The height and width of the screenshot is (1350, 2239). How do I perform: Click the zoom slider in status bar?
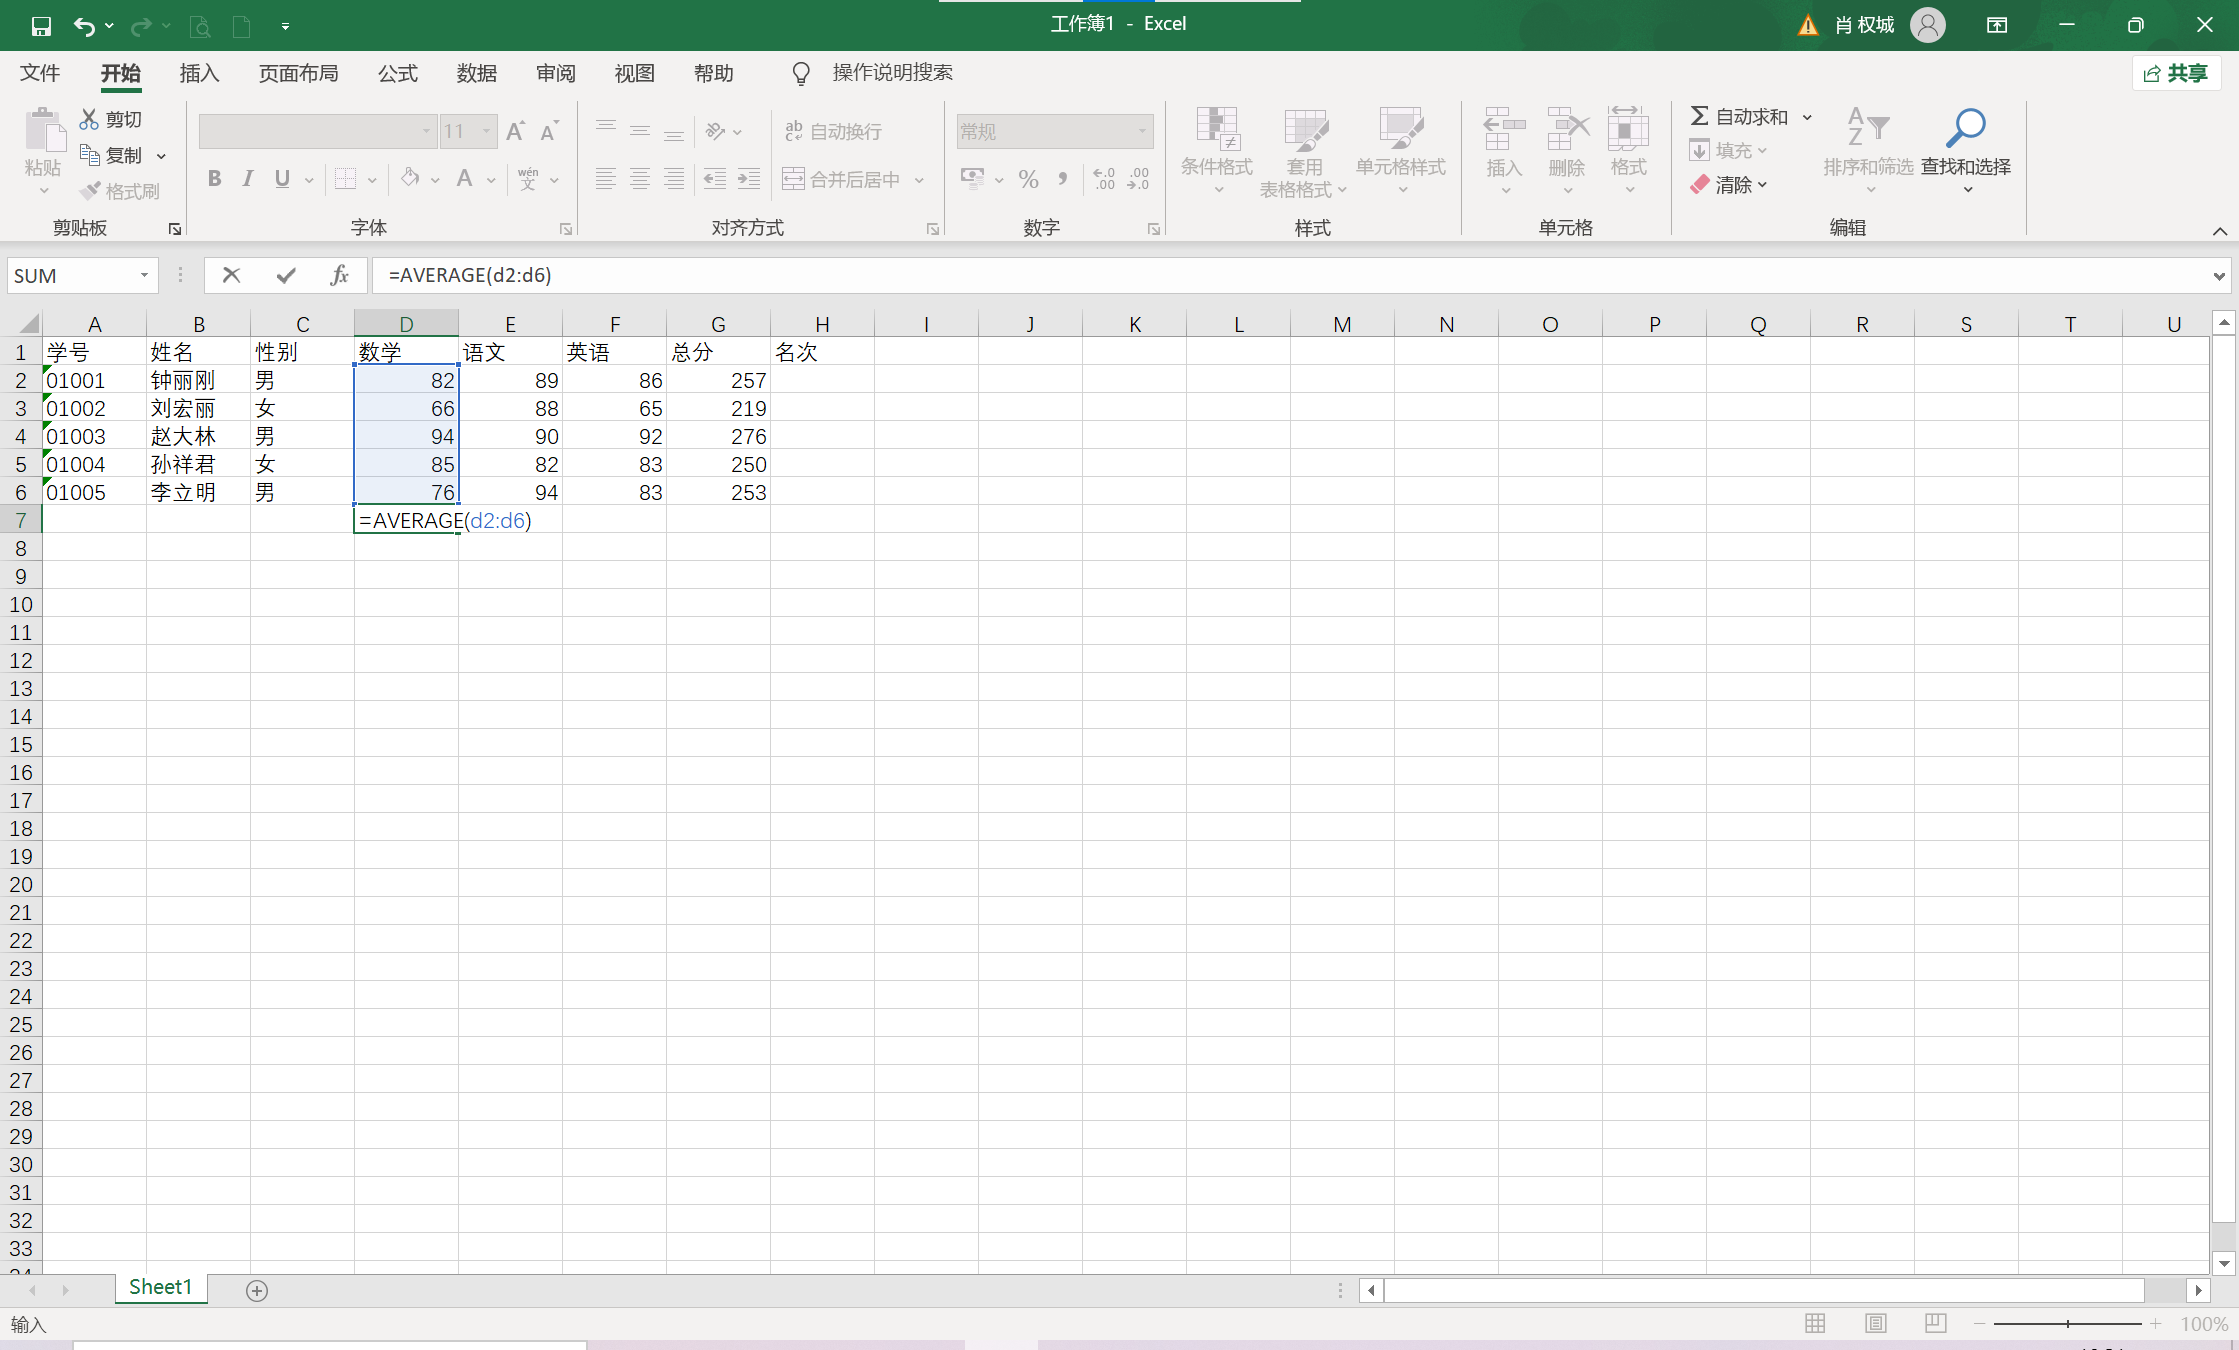point(2067,1323)
